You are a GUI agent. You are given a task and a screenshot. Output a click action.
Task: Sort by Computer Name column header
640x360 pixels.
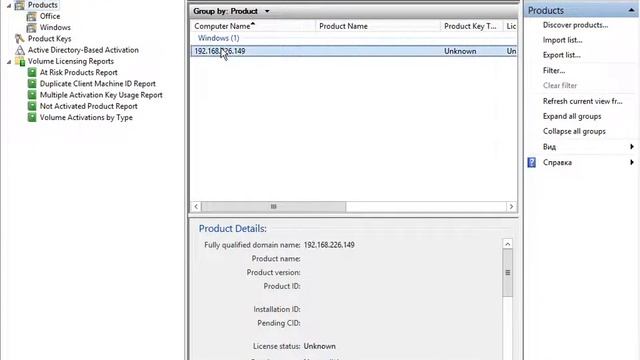point(253,26)
